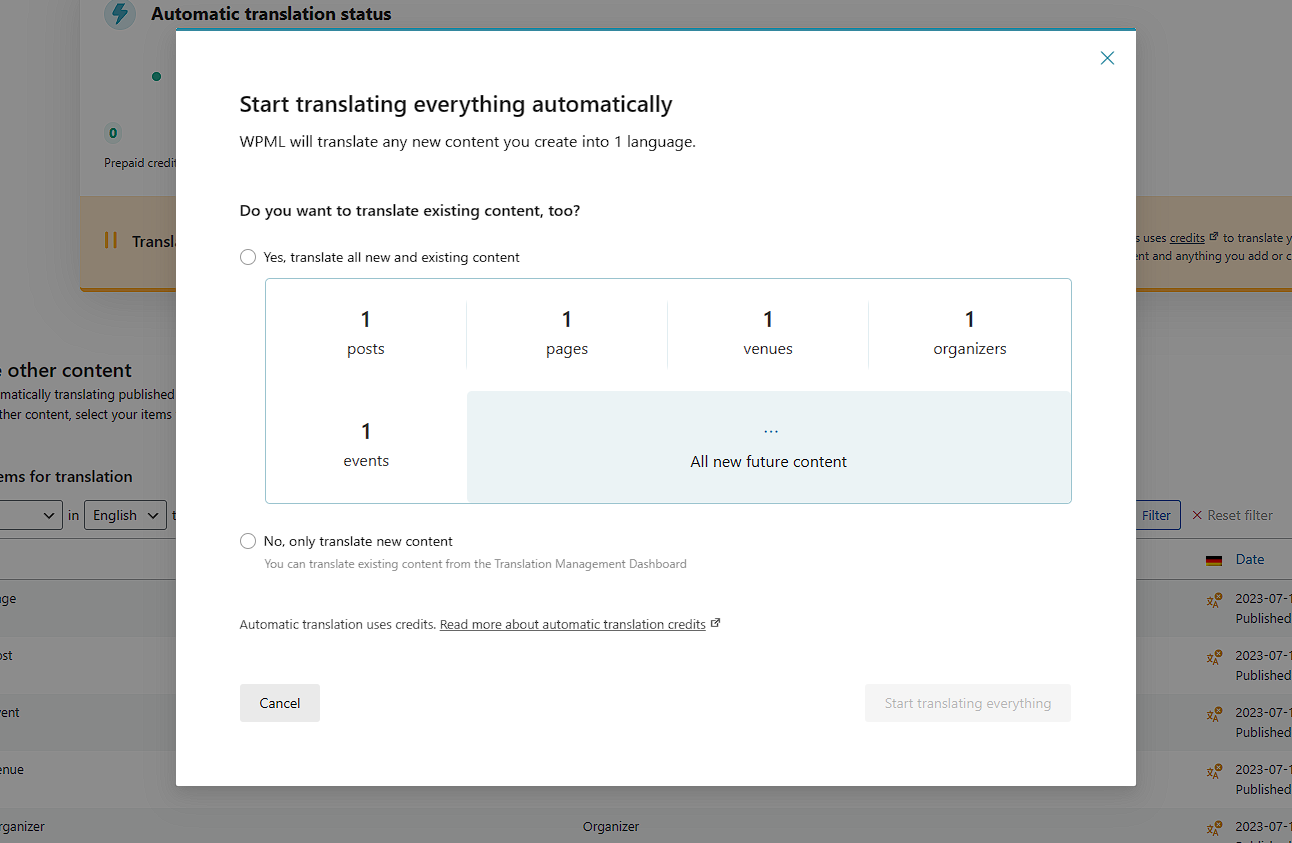Click the Date column header
The width and height of the screenshot is (1292, 843).
(x=1250, y=560)
